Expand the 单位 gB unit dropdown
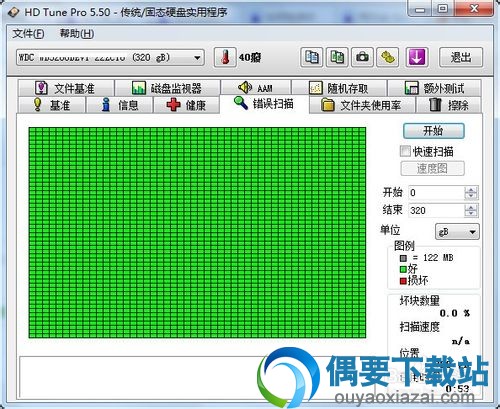This screenshot has width=500, height=409. point(457,232)
